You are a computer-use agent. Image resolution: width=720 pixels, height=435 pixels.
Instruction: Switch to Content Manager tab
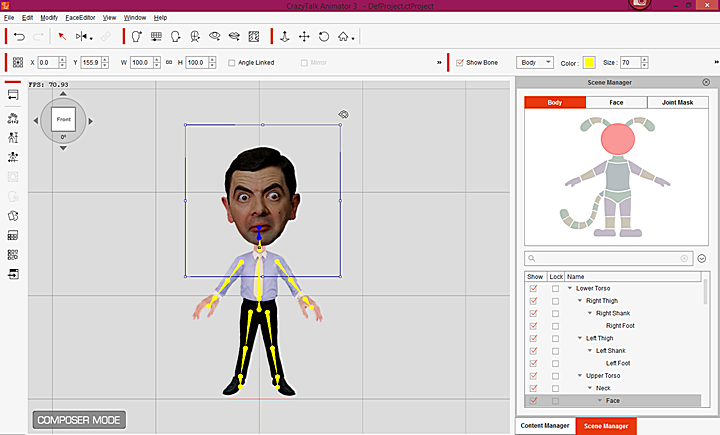545,426
